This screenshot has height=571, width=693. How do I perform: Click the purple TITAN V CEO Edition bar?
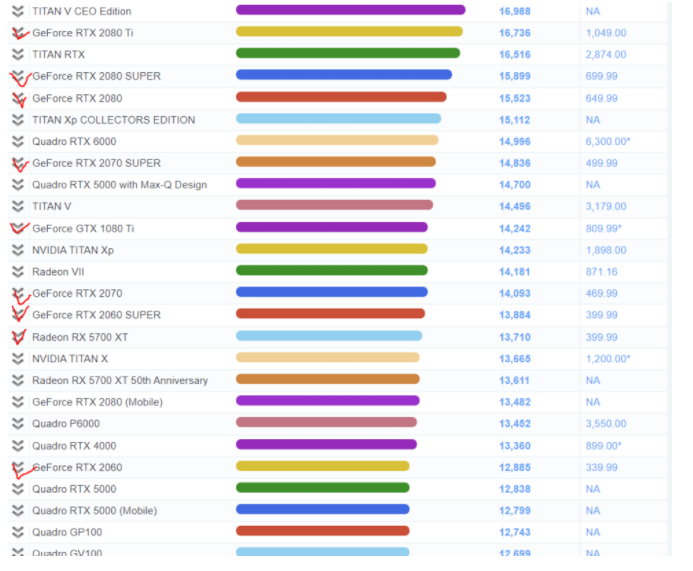350,10
